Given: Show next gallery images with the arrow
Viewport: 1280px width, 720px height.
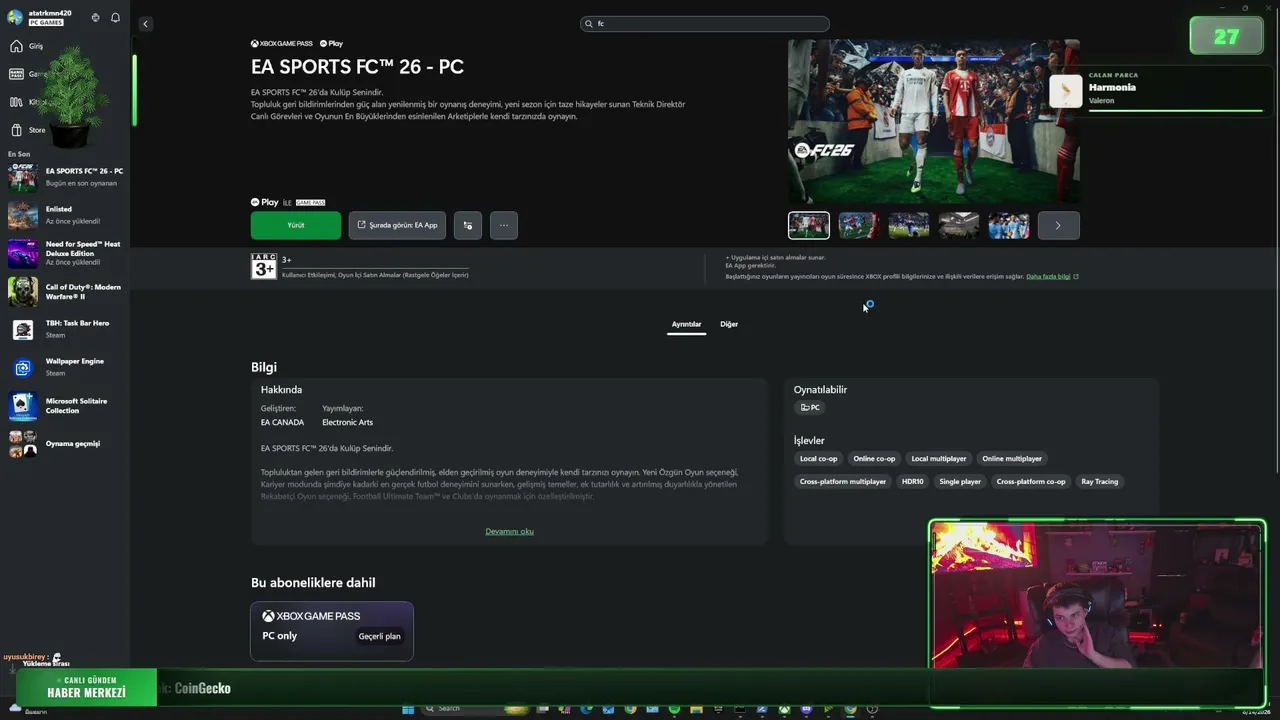Looking at the screenshot, I should [1059, 225].
